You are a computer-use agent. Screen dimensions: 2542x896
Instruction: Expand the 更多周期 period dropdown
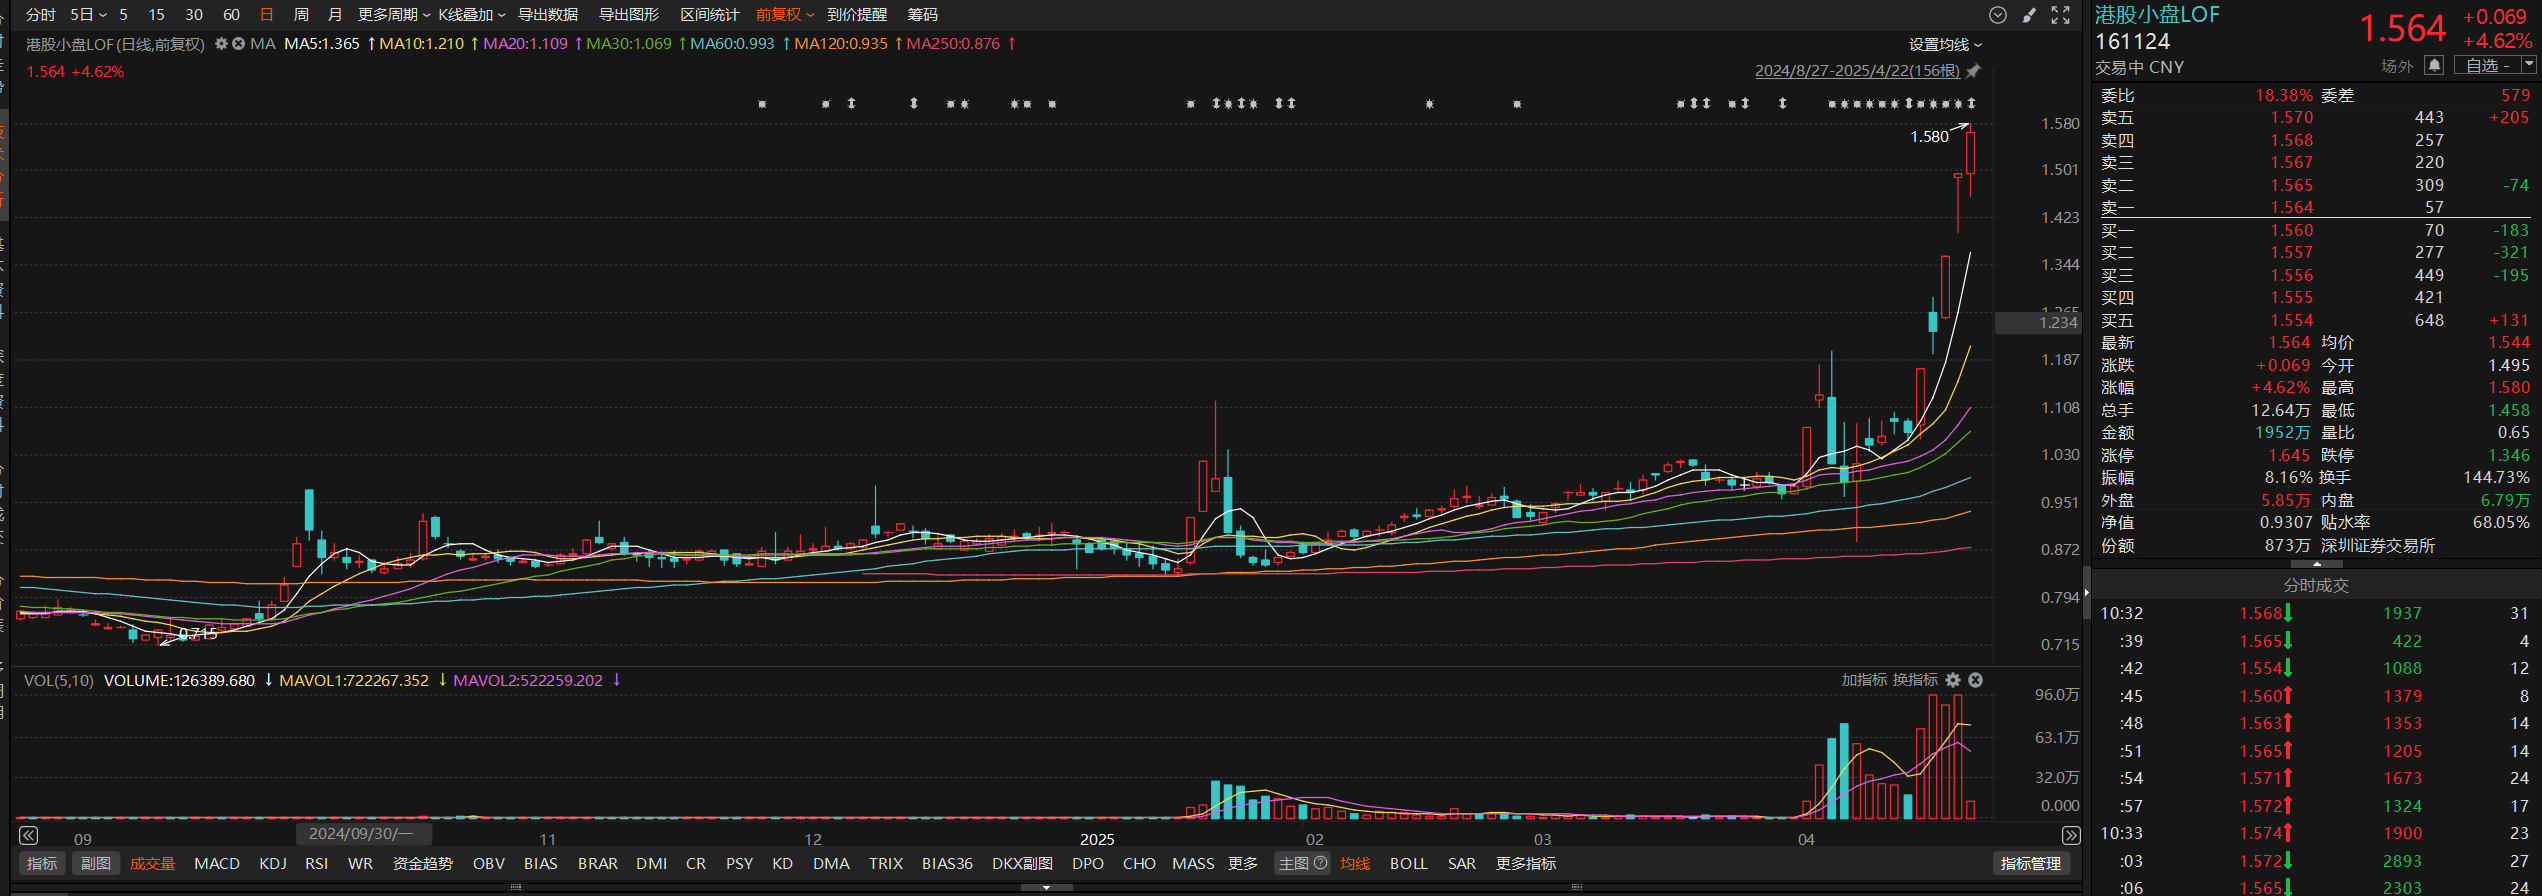394,15
